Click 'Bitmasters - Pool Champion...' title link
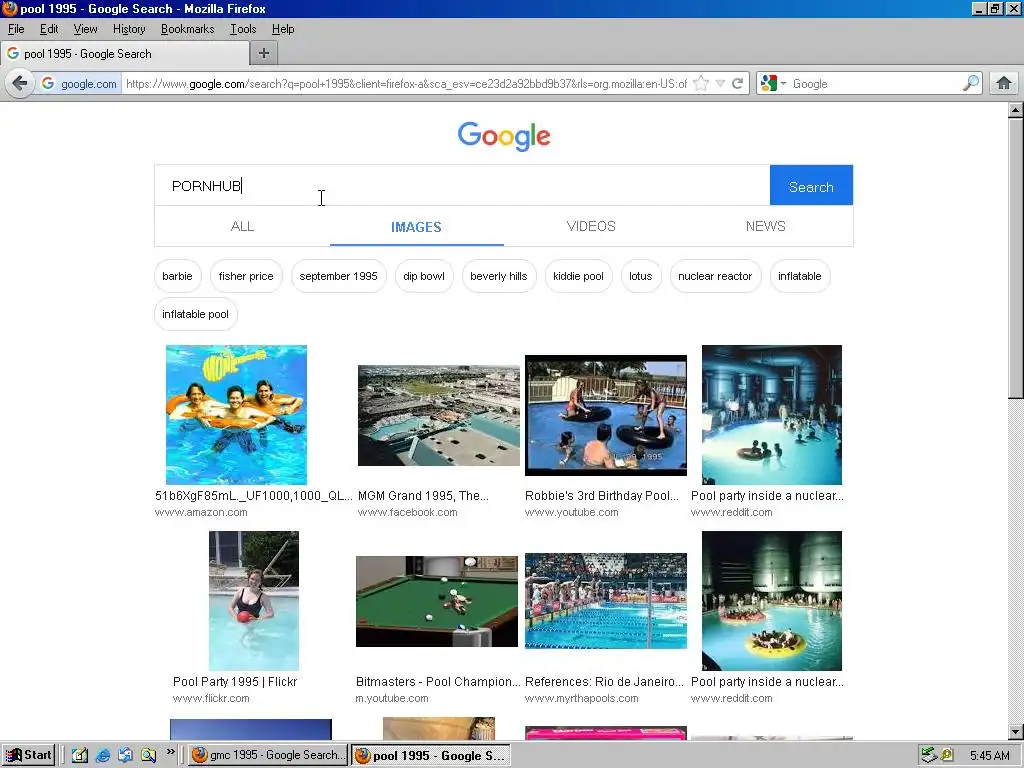This screenshot has width=1024, height=768. coord(438,682)
